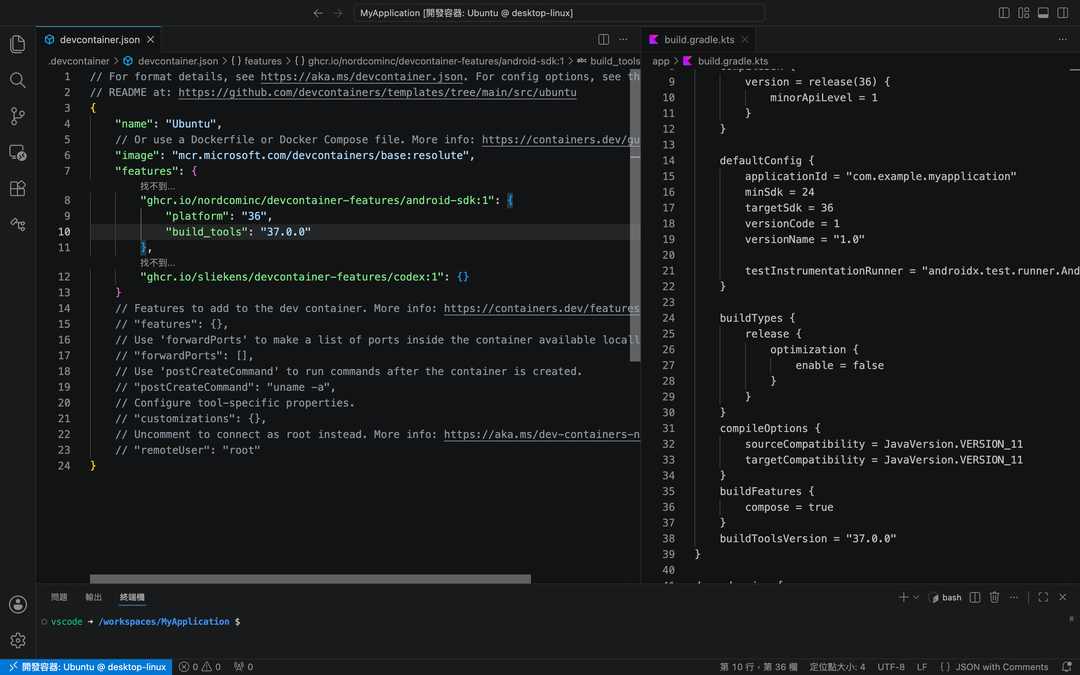Open customize layout icon

[x=1024, y=13]
